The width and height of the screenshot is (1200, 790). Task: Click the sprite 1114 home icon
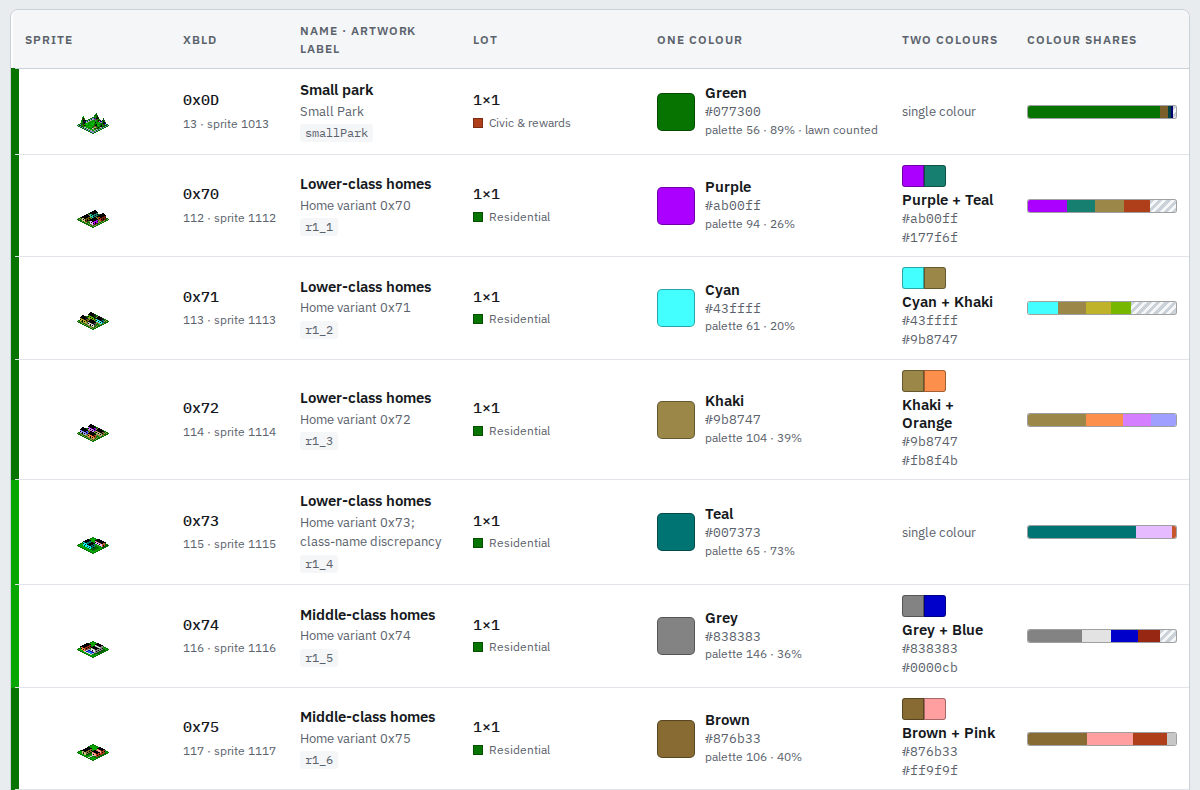[93, 433]
